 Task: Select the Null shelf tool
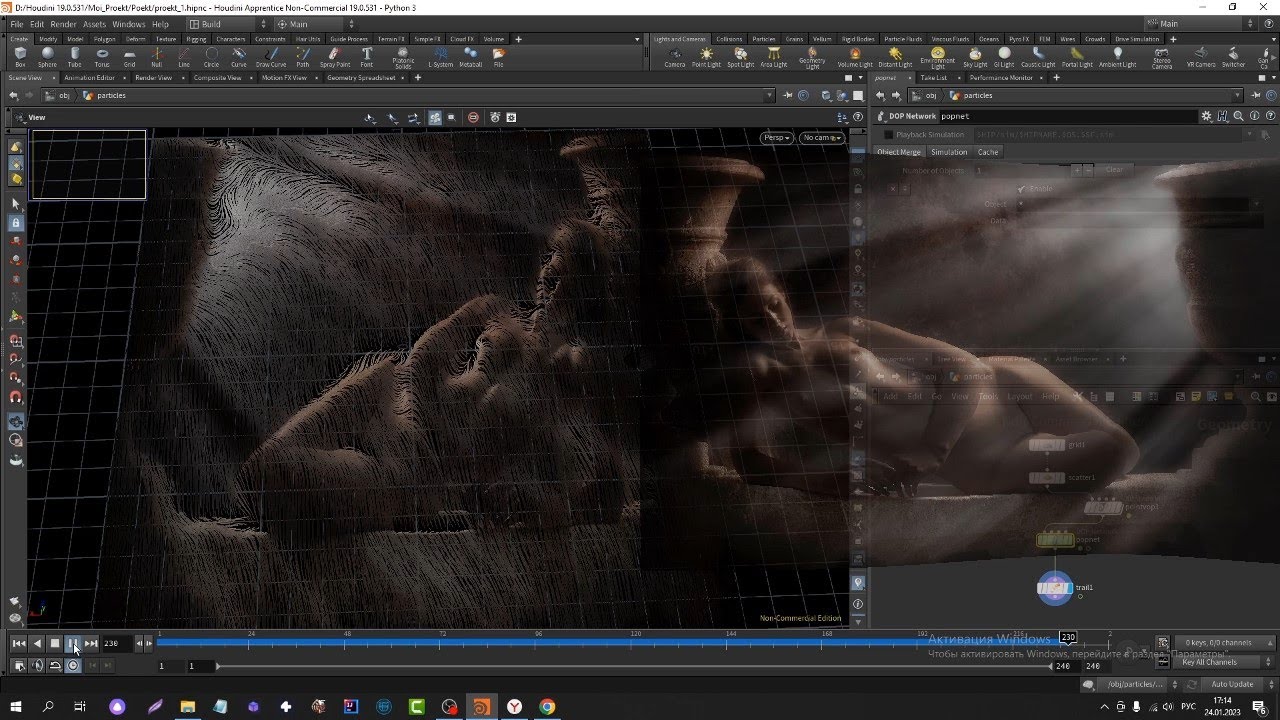(x=156, y=57)
